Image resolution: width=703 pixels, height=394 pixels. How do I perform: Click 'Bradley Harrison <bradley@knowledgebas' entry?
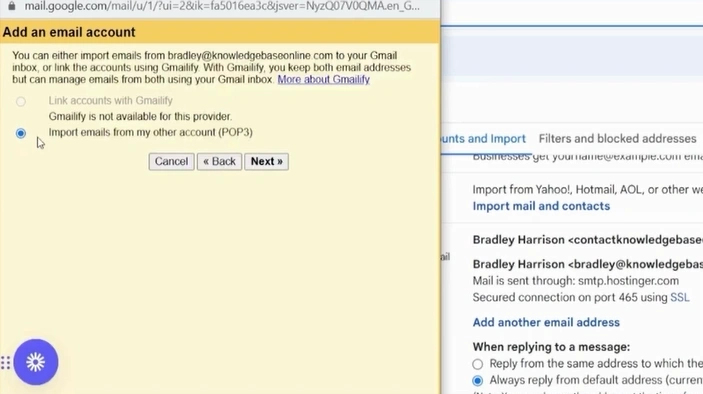point(588,264)
